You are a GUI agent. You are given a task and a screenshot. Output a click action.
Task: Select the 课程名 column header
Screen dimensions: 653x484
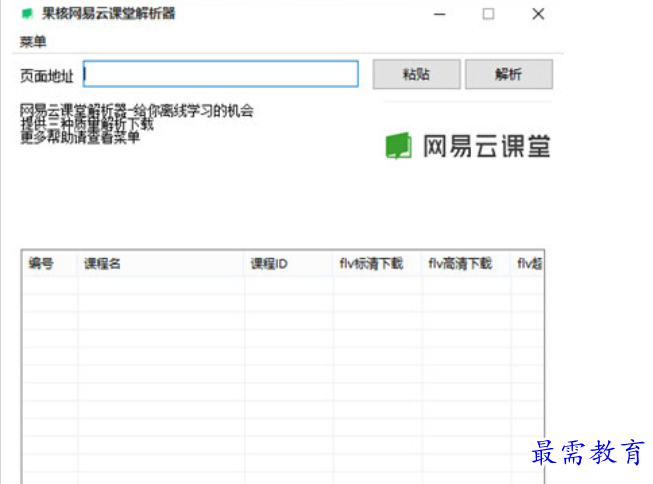point(161,263)
